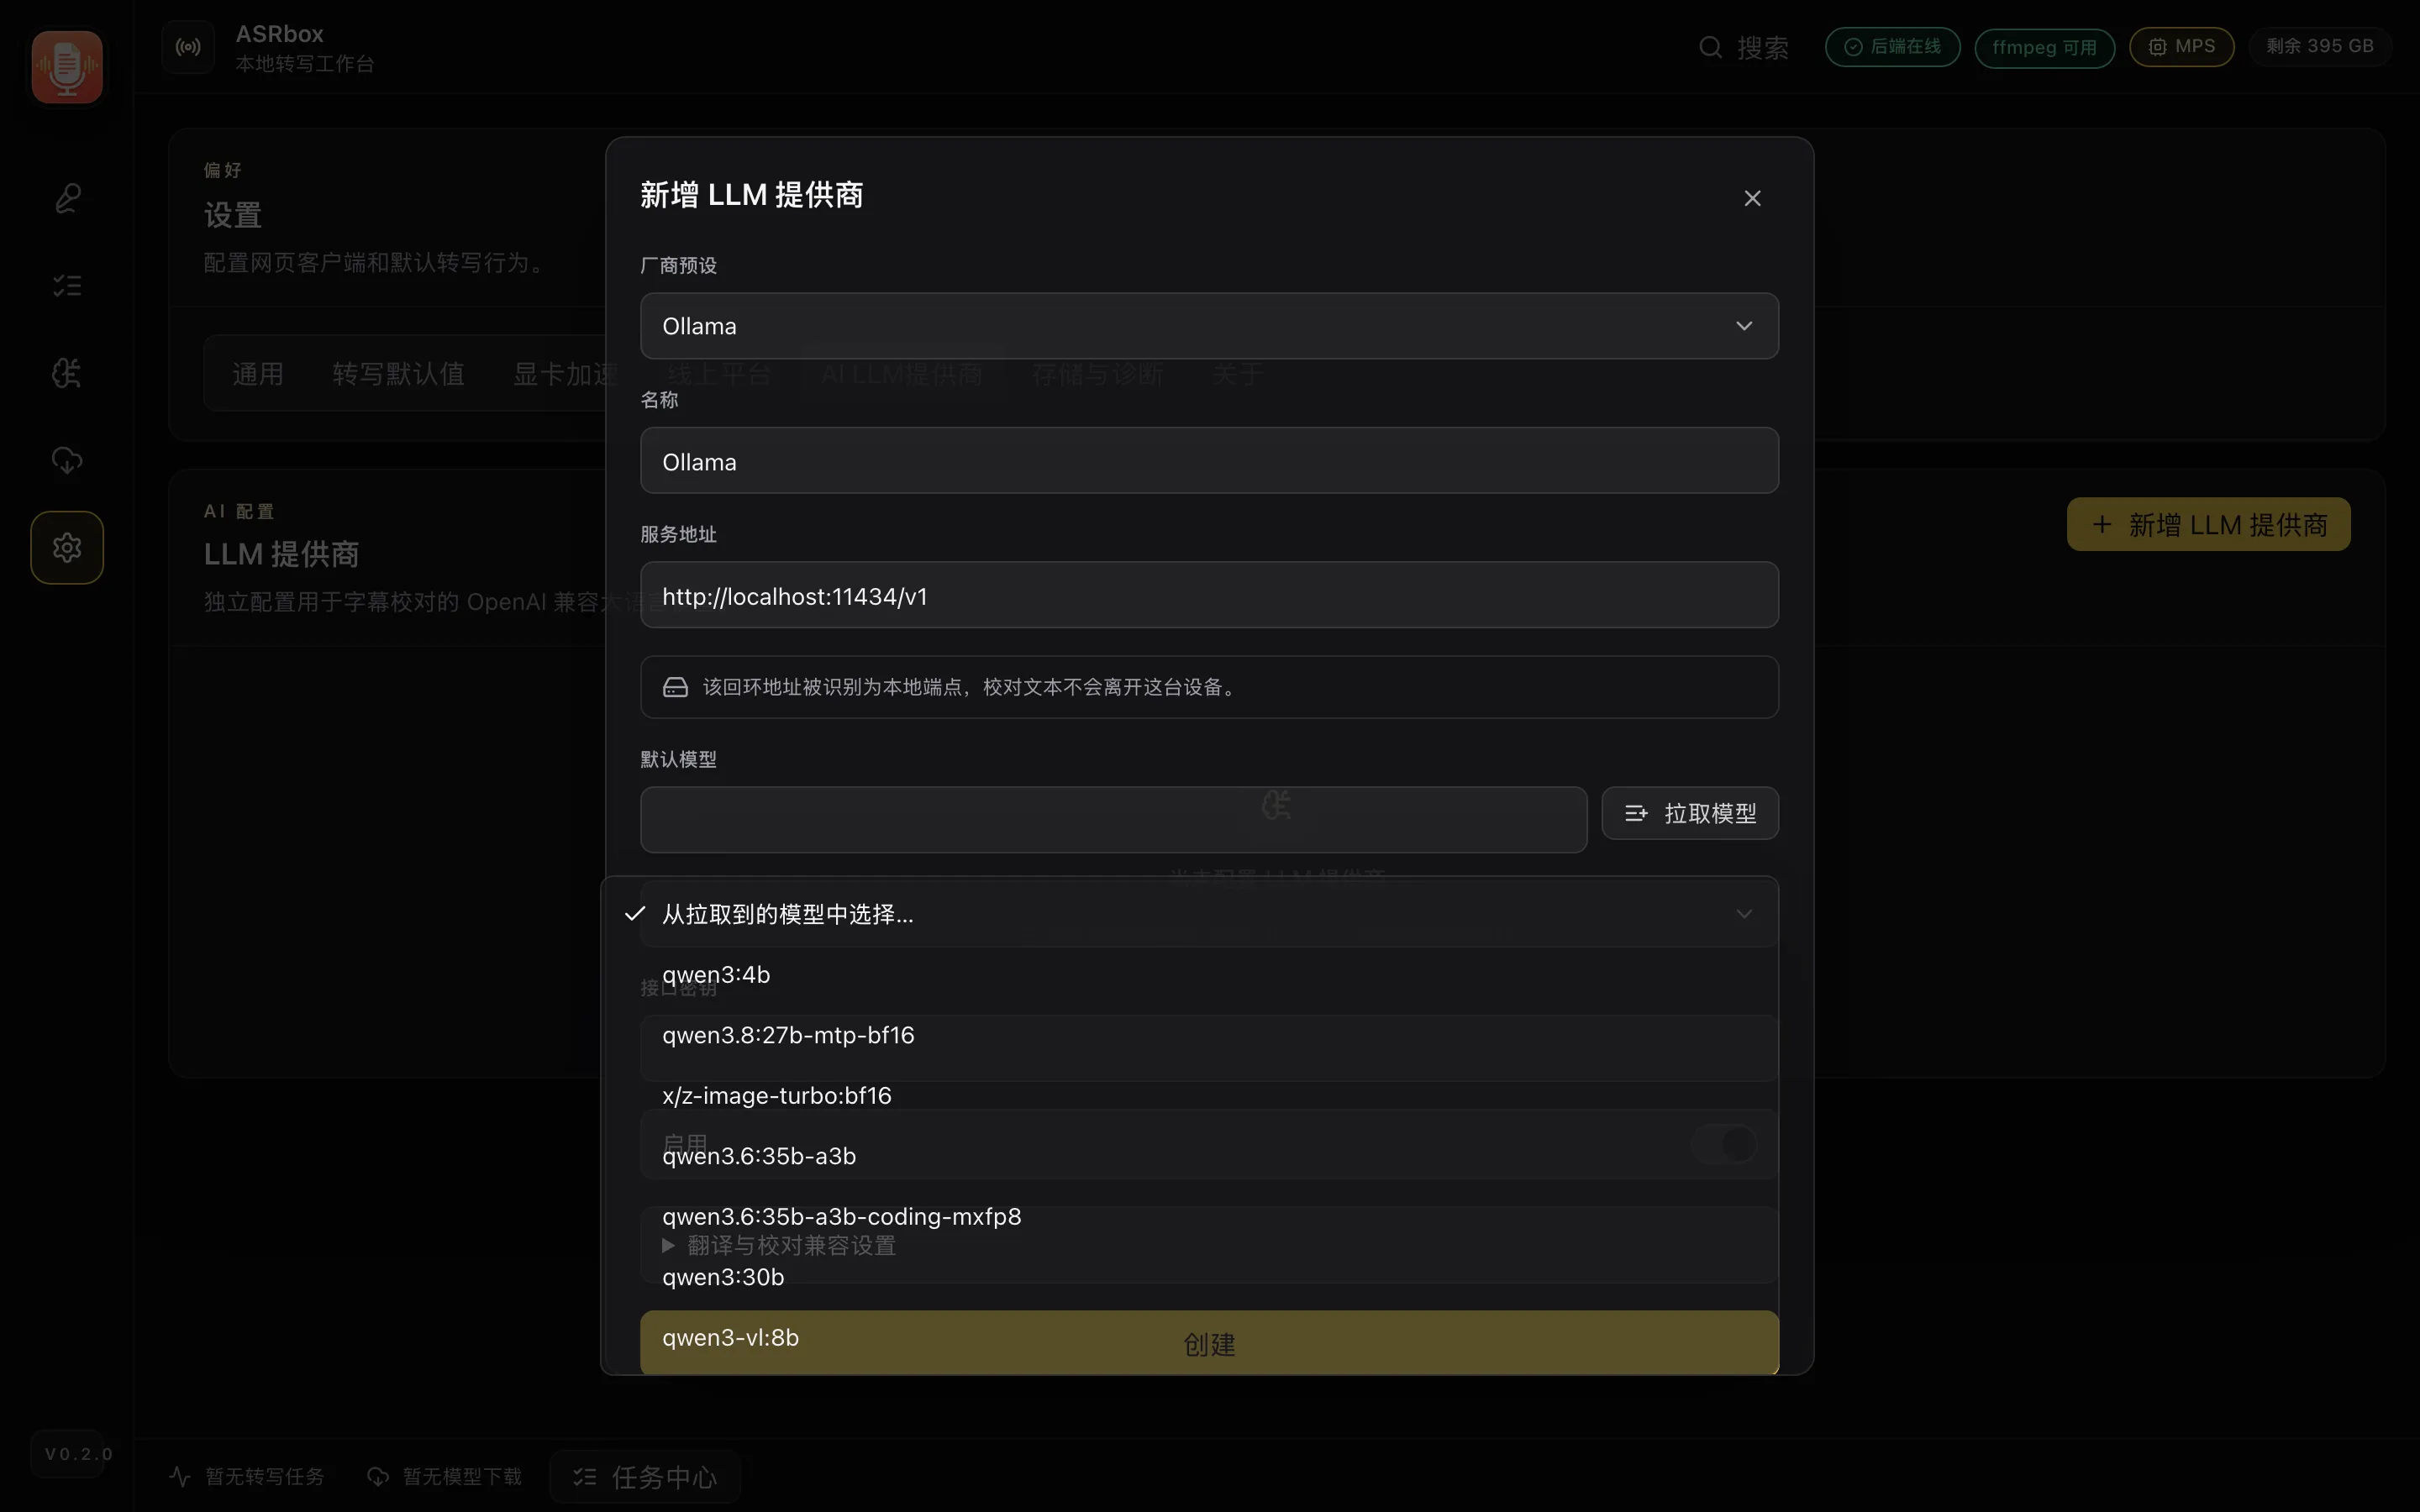Open the task list sidebar icon

67,286
